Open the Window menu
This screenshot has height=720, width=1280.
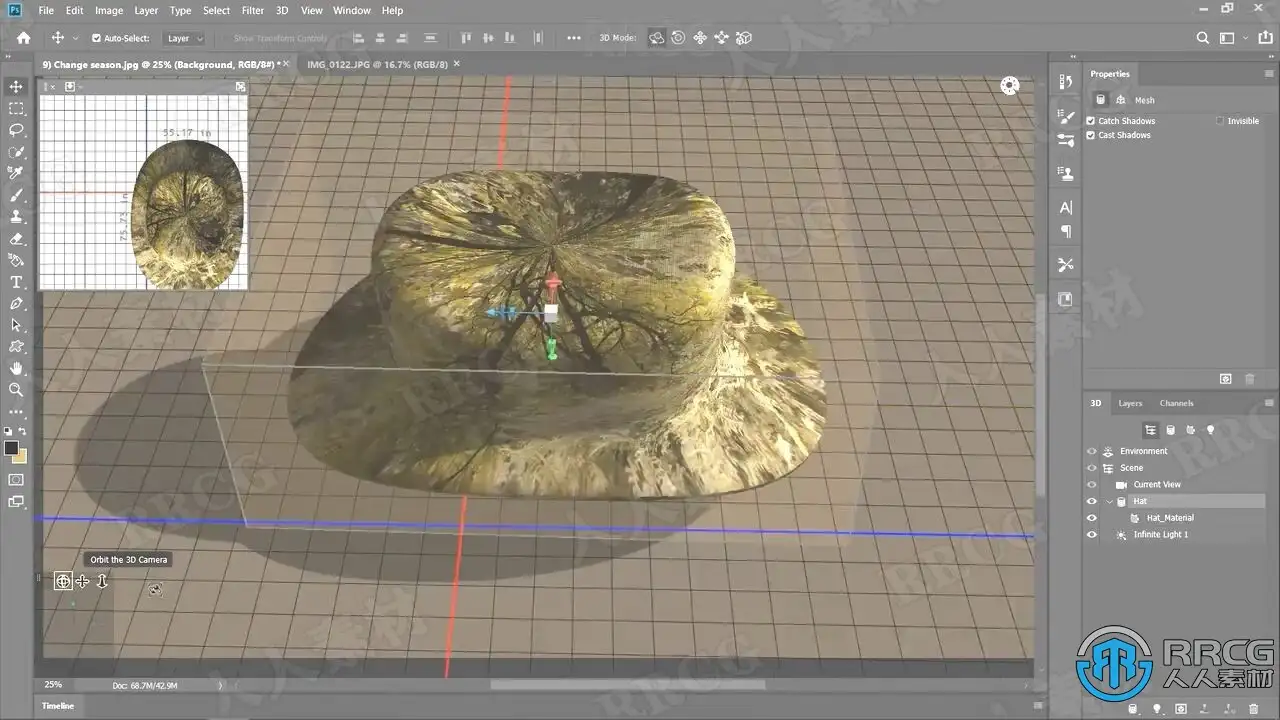click(x=351, y=10)
